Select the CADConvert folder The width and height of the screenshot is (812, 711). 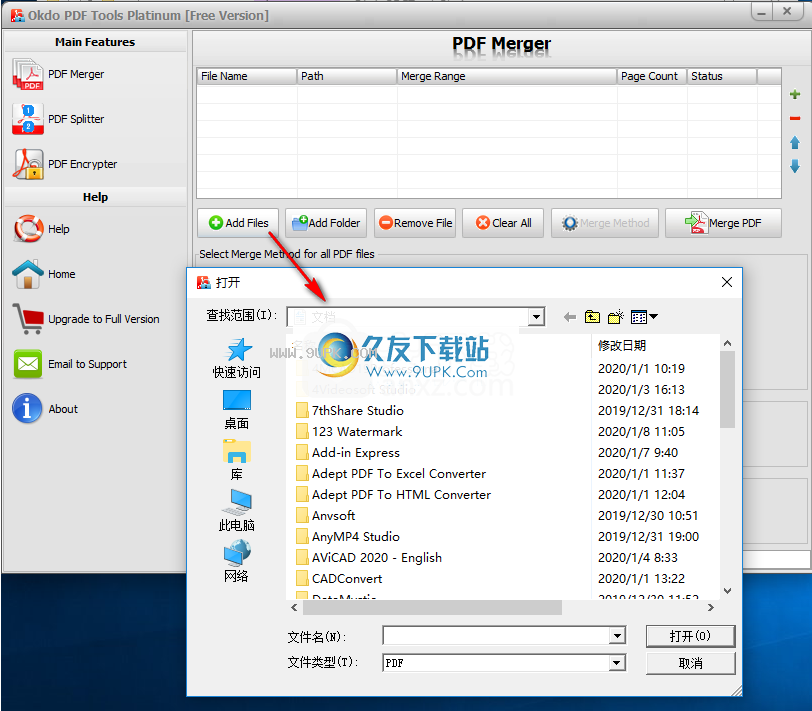click(339, 578)
